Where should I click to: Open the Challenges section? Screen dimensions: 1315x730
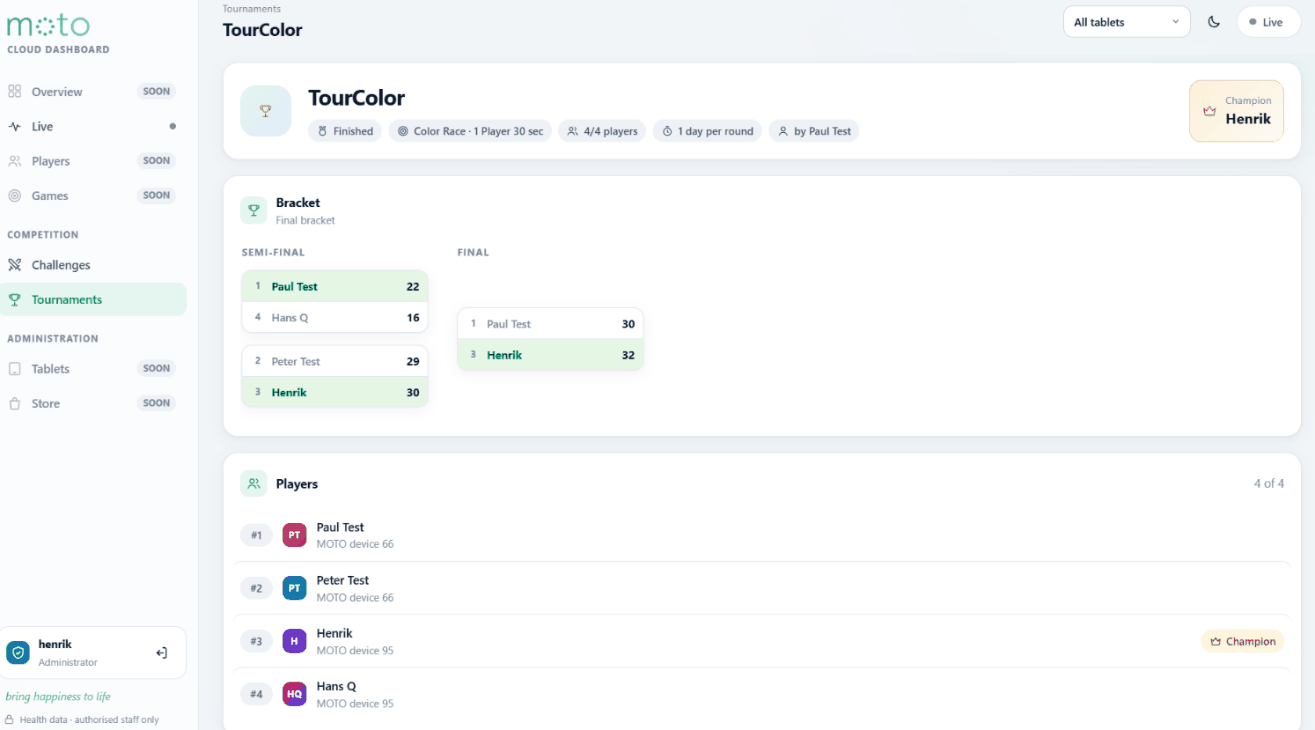pyautogui.click(x=93, y=265)
